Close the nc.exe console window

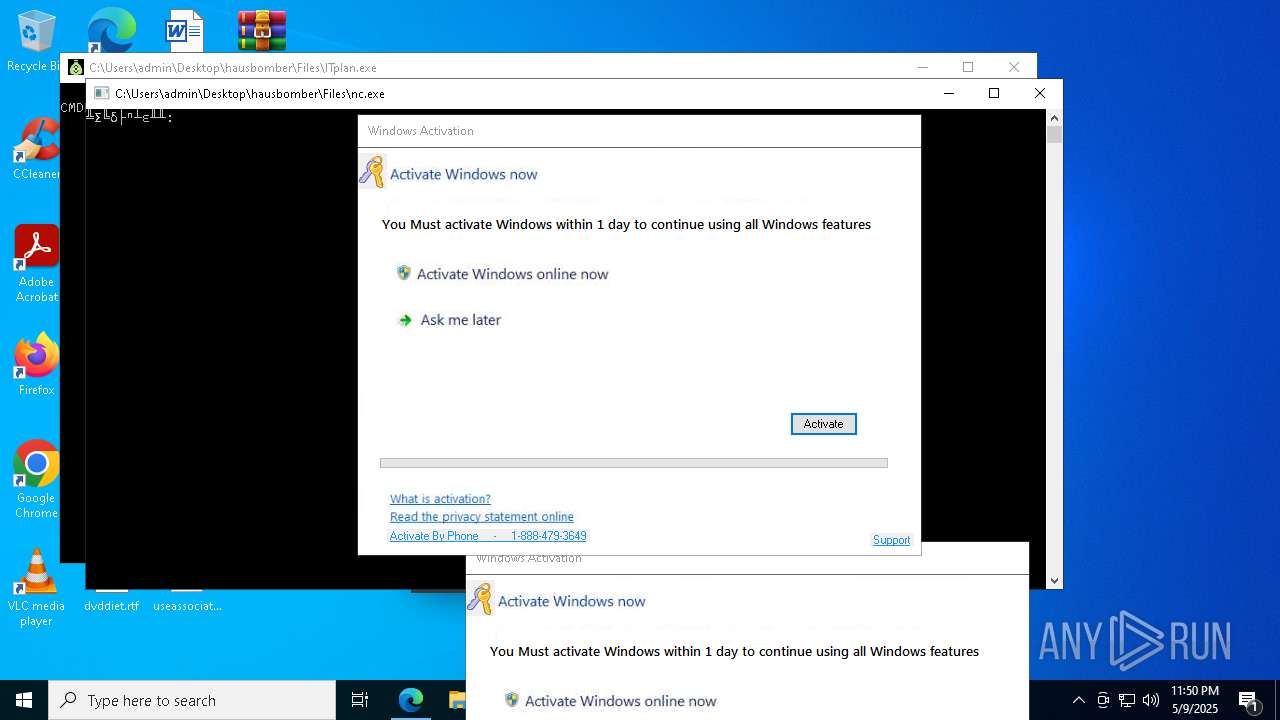(1040, 93)
